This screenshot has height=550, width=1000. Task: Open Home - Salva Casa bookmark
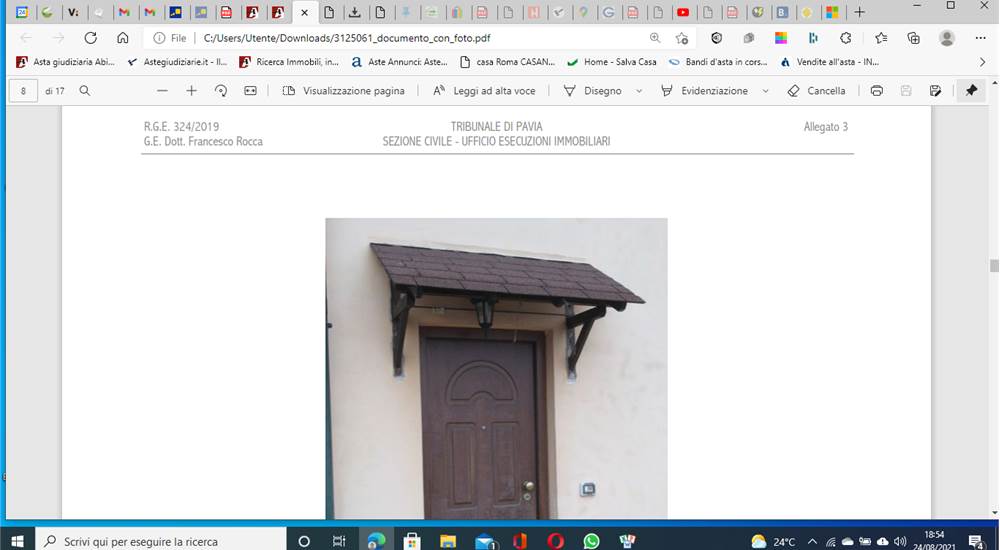(x=612, y=62)
